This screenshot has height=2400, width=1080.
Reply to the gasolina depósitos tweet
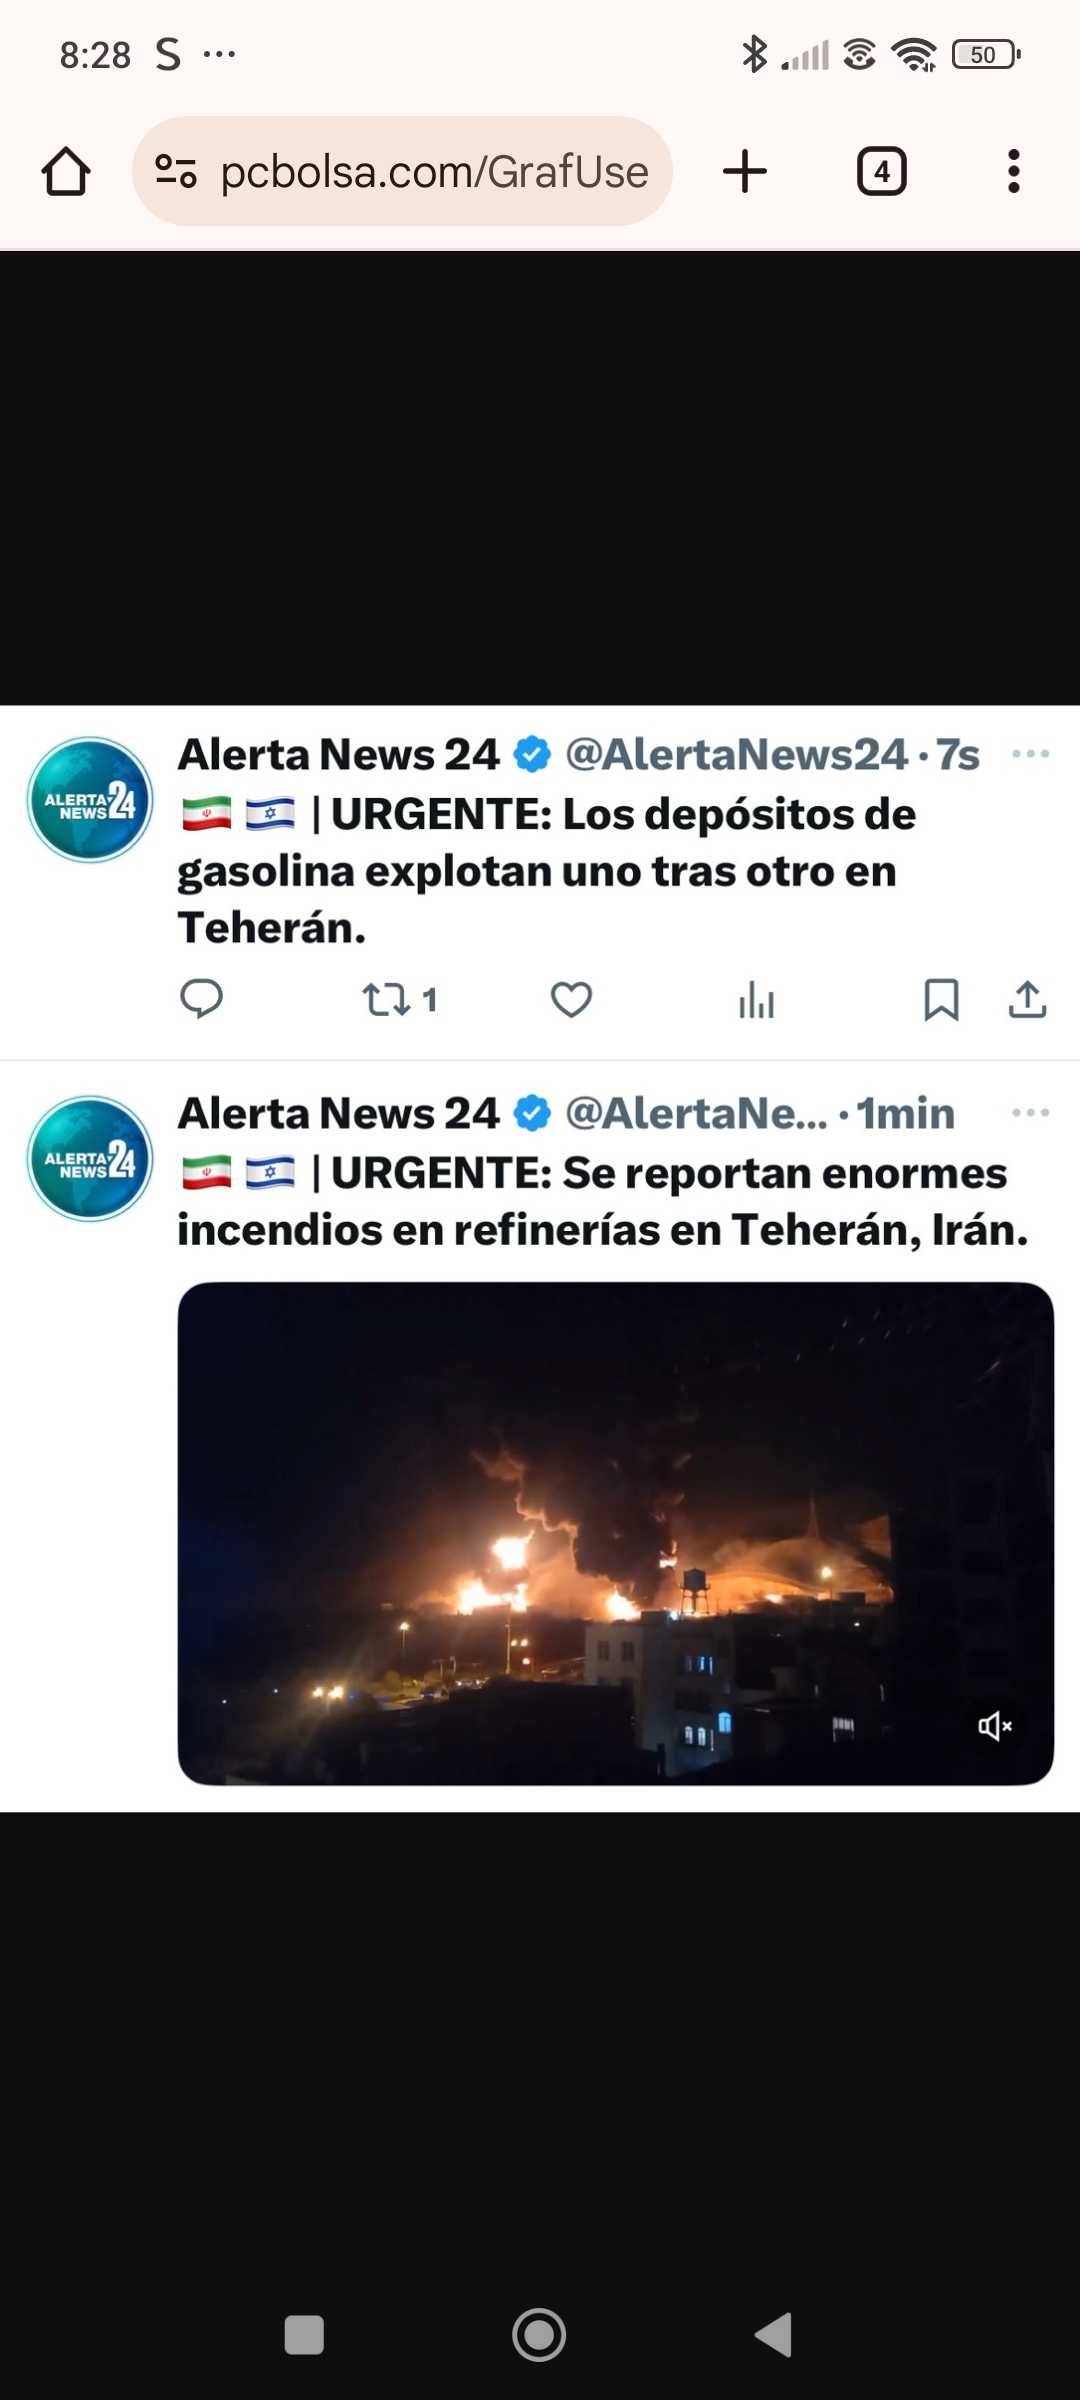point(201,999)
